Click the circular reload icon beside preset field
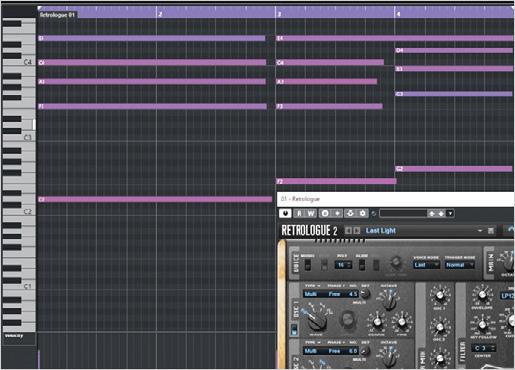This screenshot has width=515, height=370. point(374,214)
